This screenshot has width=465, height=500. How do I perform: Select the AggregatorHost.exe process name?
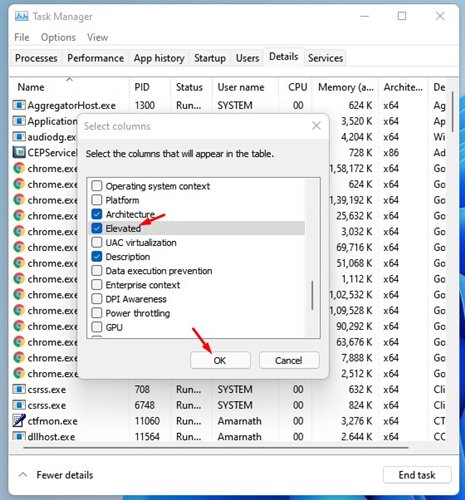71,105
